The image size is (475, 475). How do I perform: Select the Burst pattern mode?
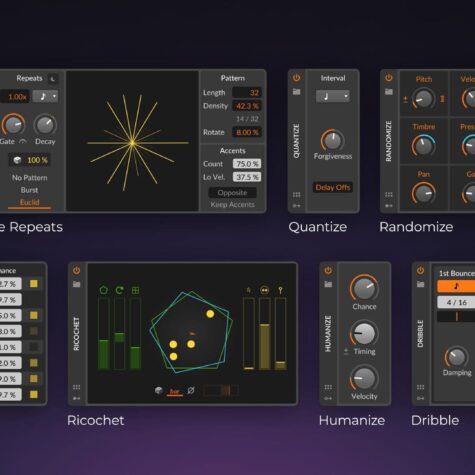29,190
